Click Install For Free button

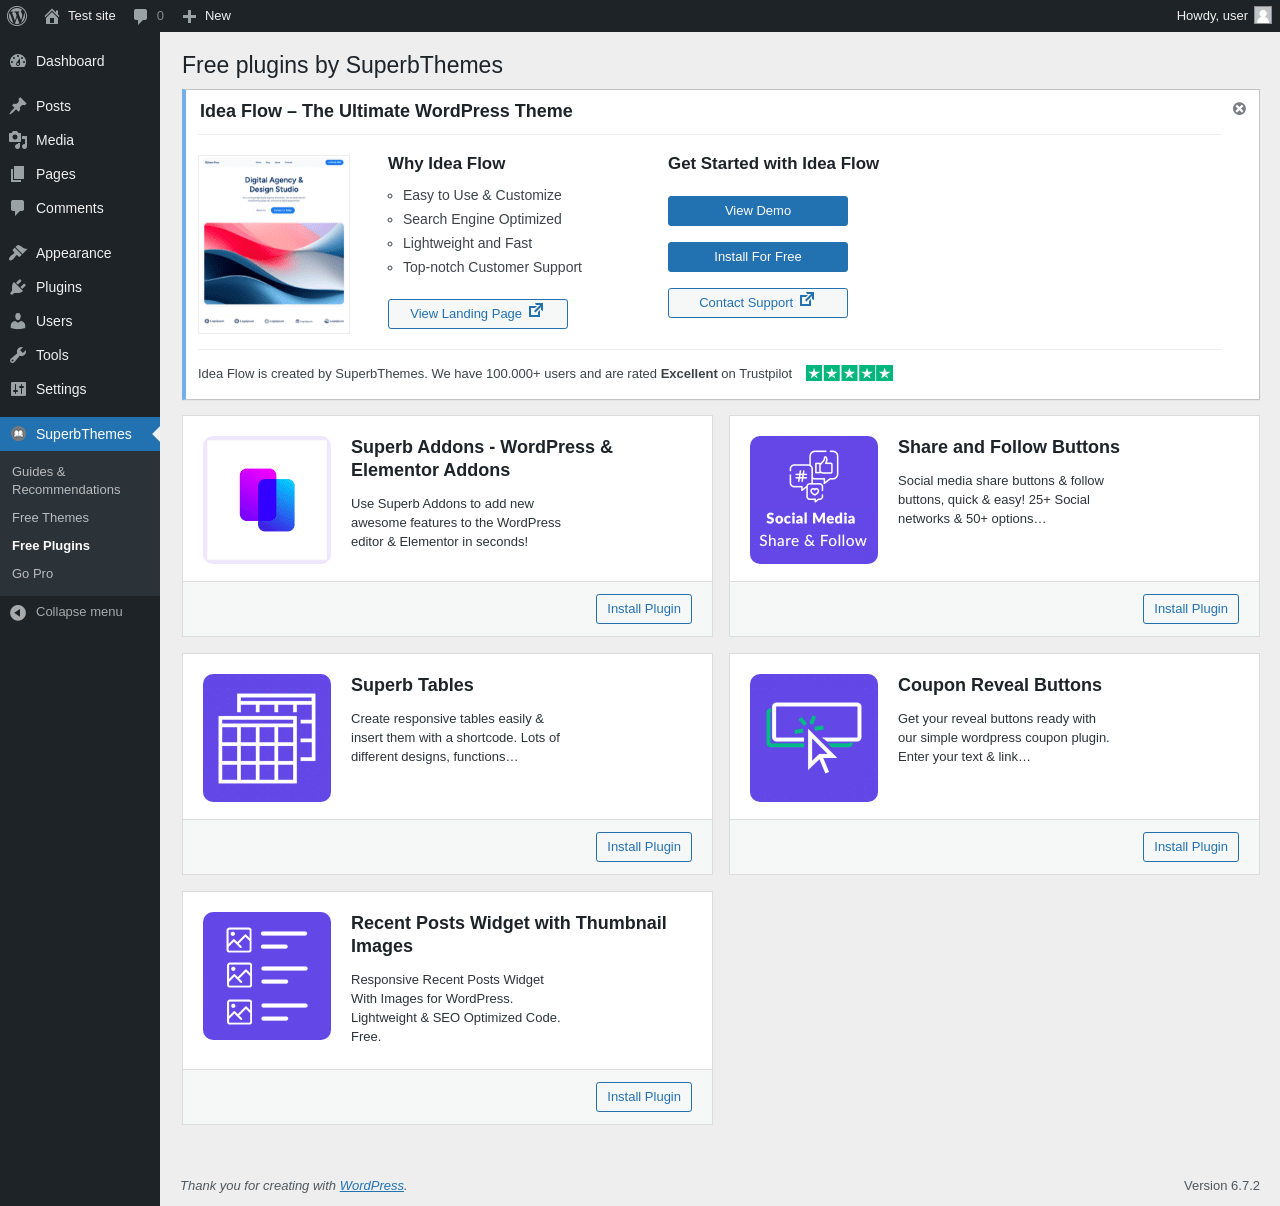click(x=758, y=257)
